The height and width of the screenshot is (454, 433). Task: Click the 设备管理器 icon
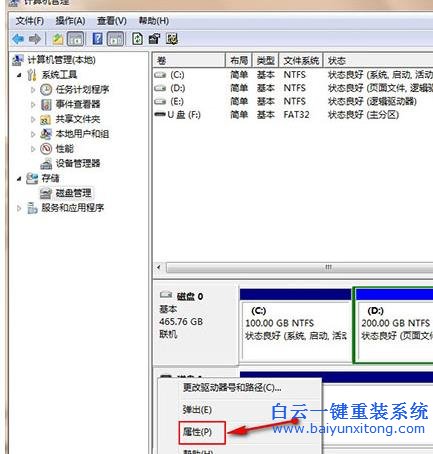point(46,164)
